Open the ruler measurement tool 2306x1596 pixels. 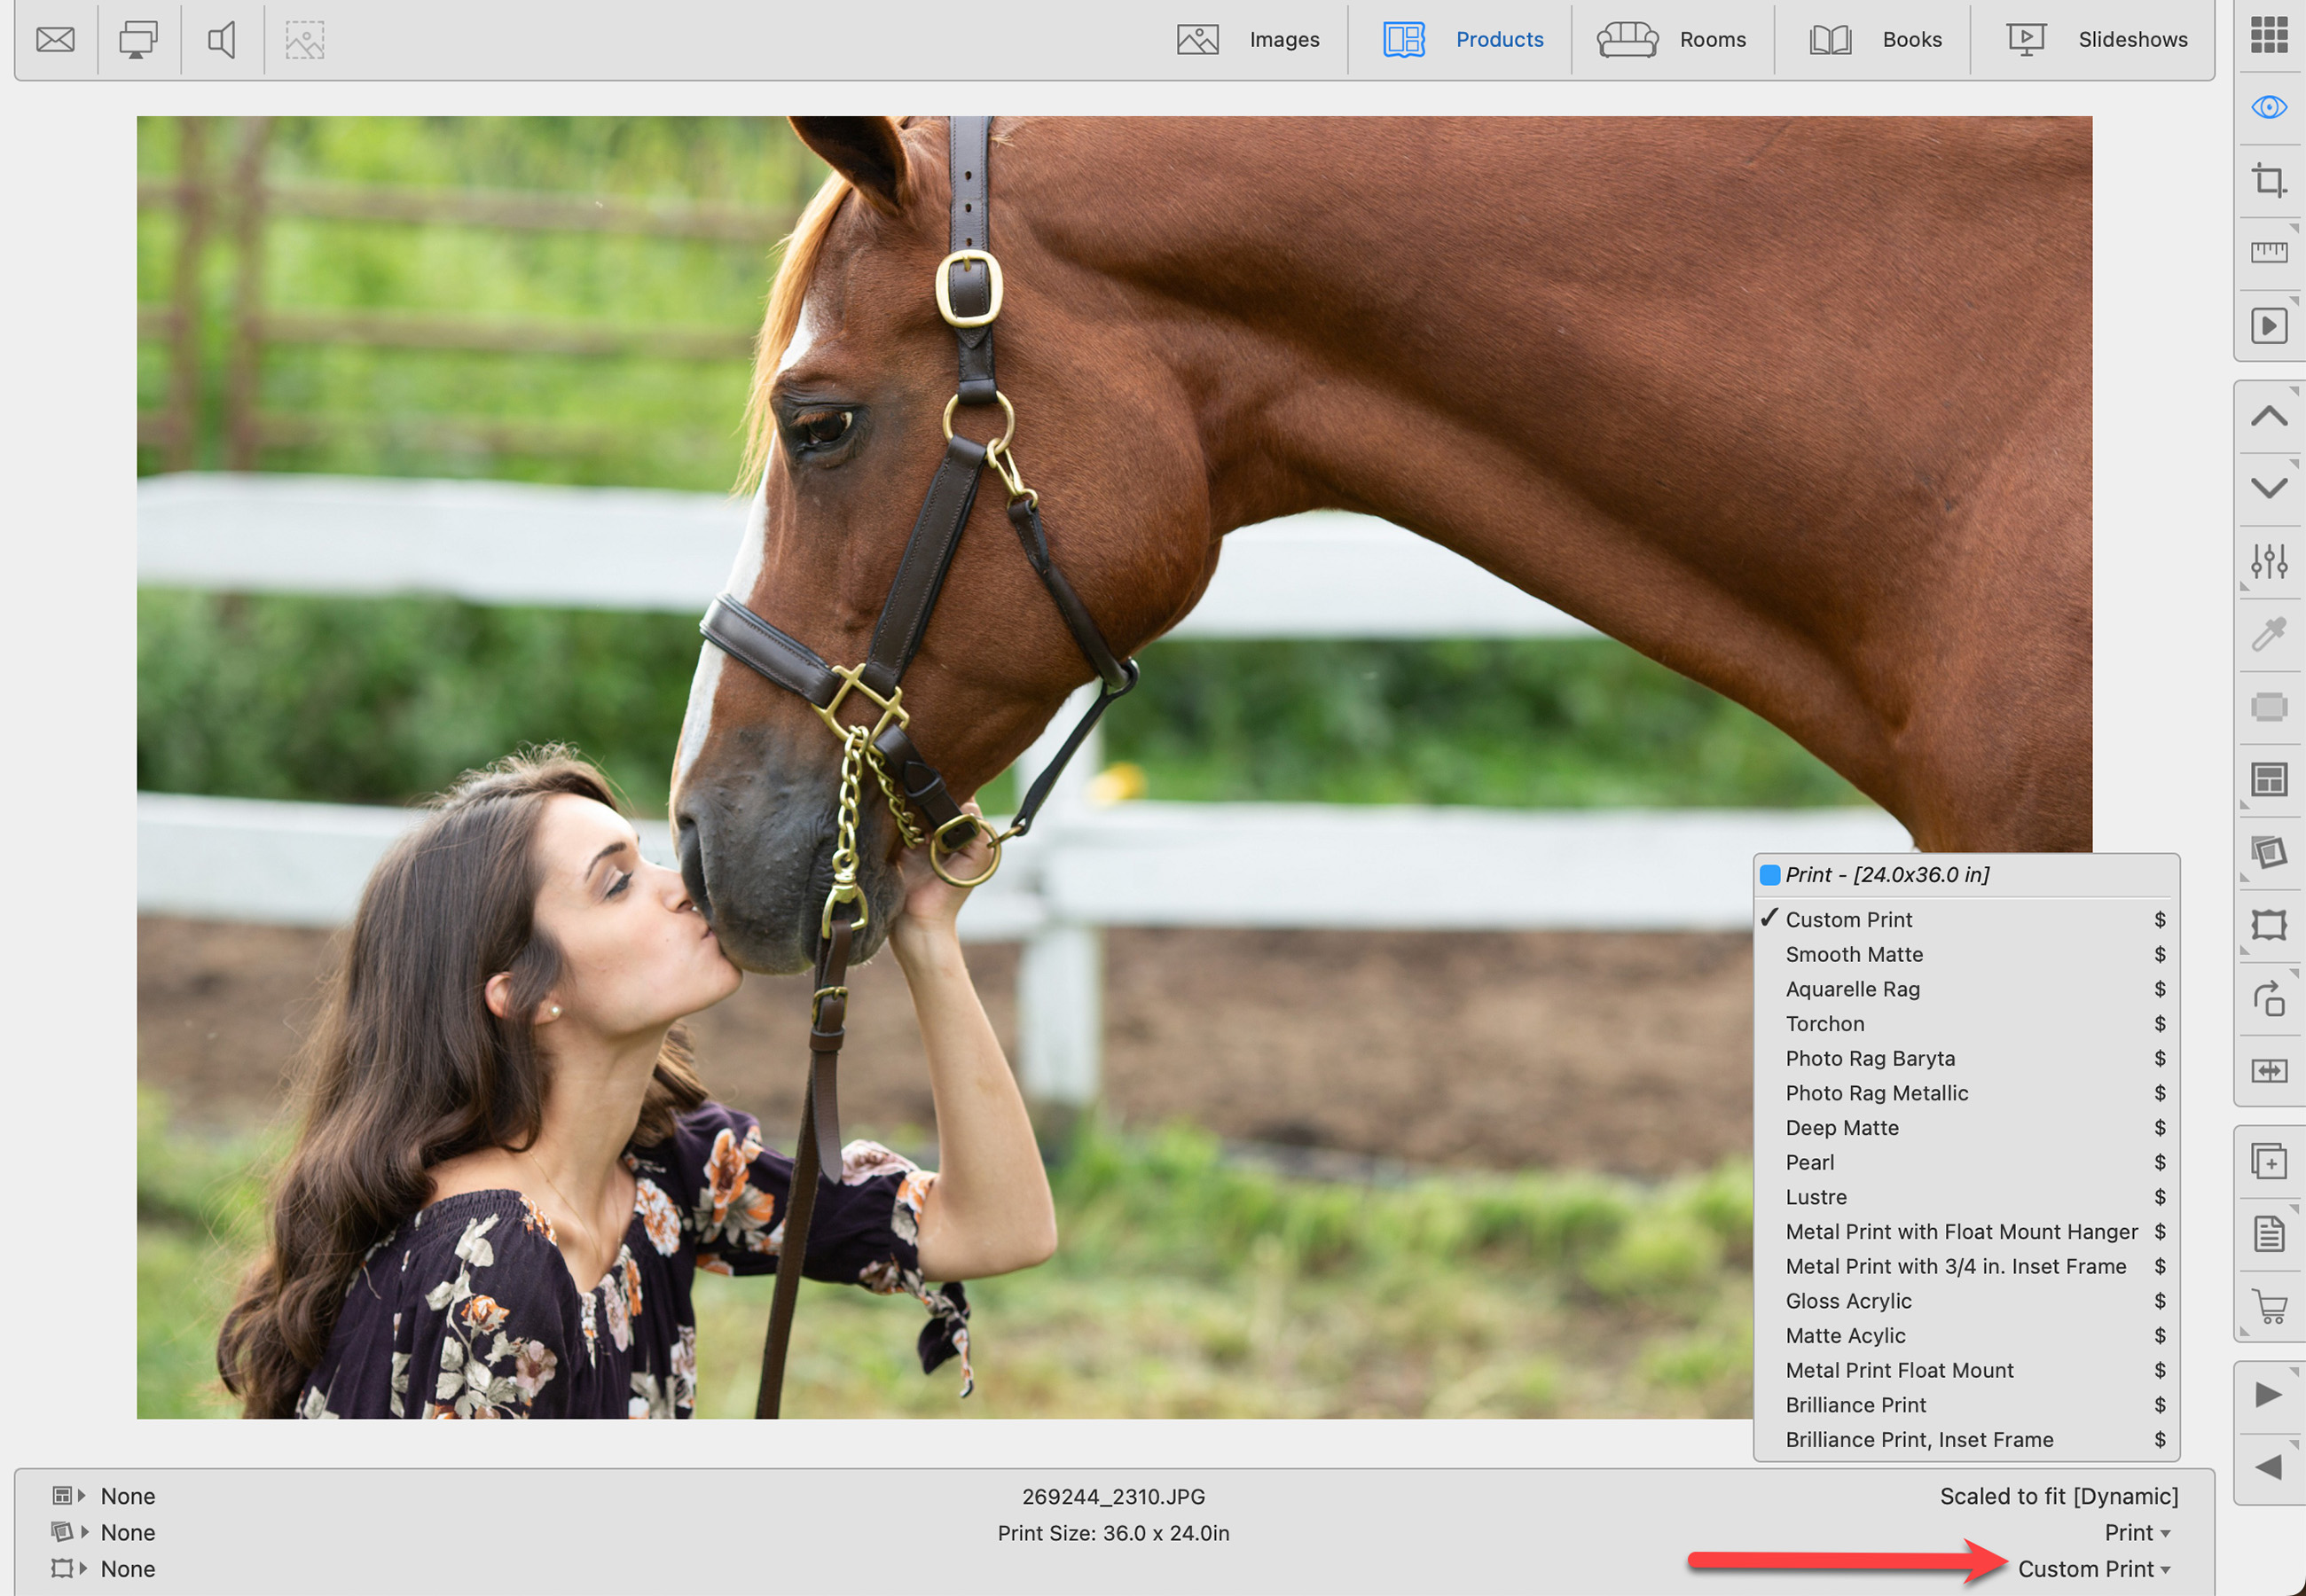pyautogui.click(x=2268, y=252)
